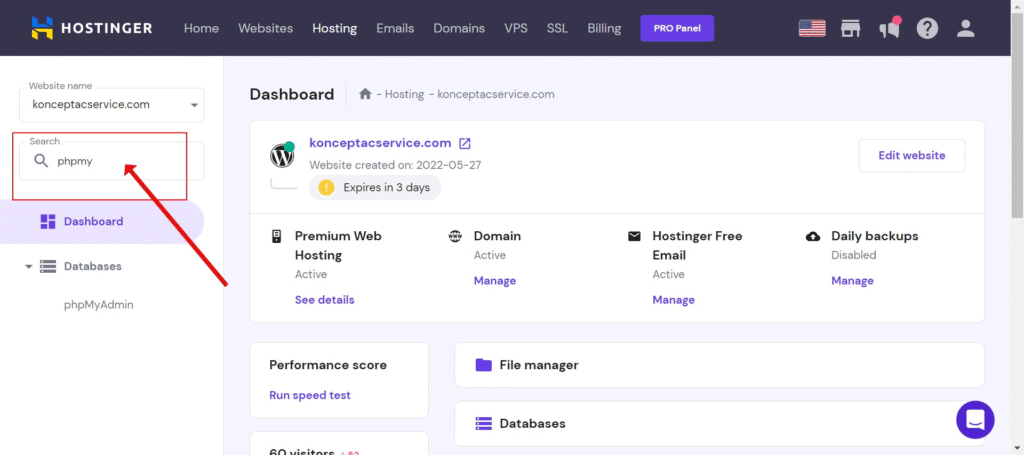Open Hosting in top navigation

(x=334, y=28)
